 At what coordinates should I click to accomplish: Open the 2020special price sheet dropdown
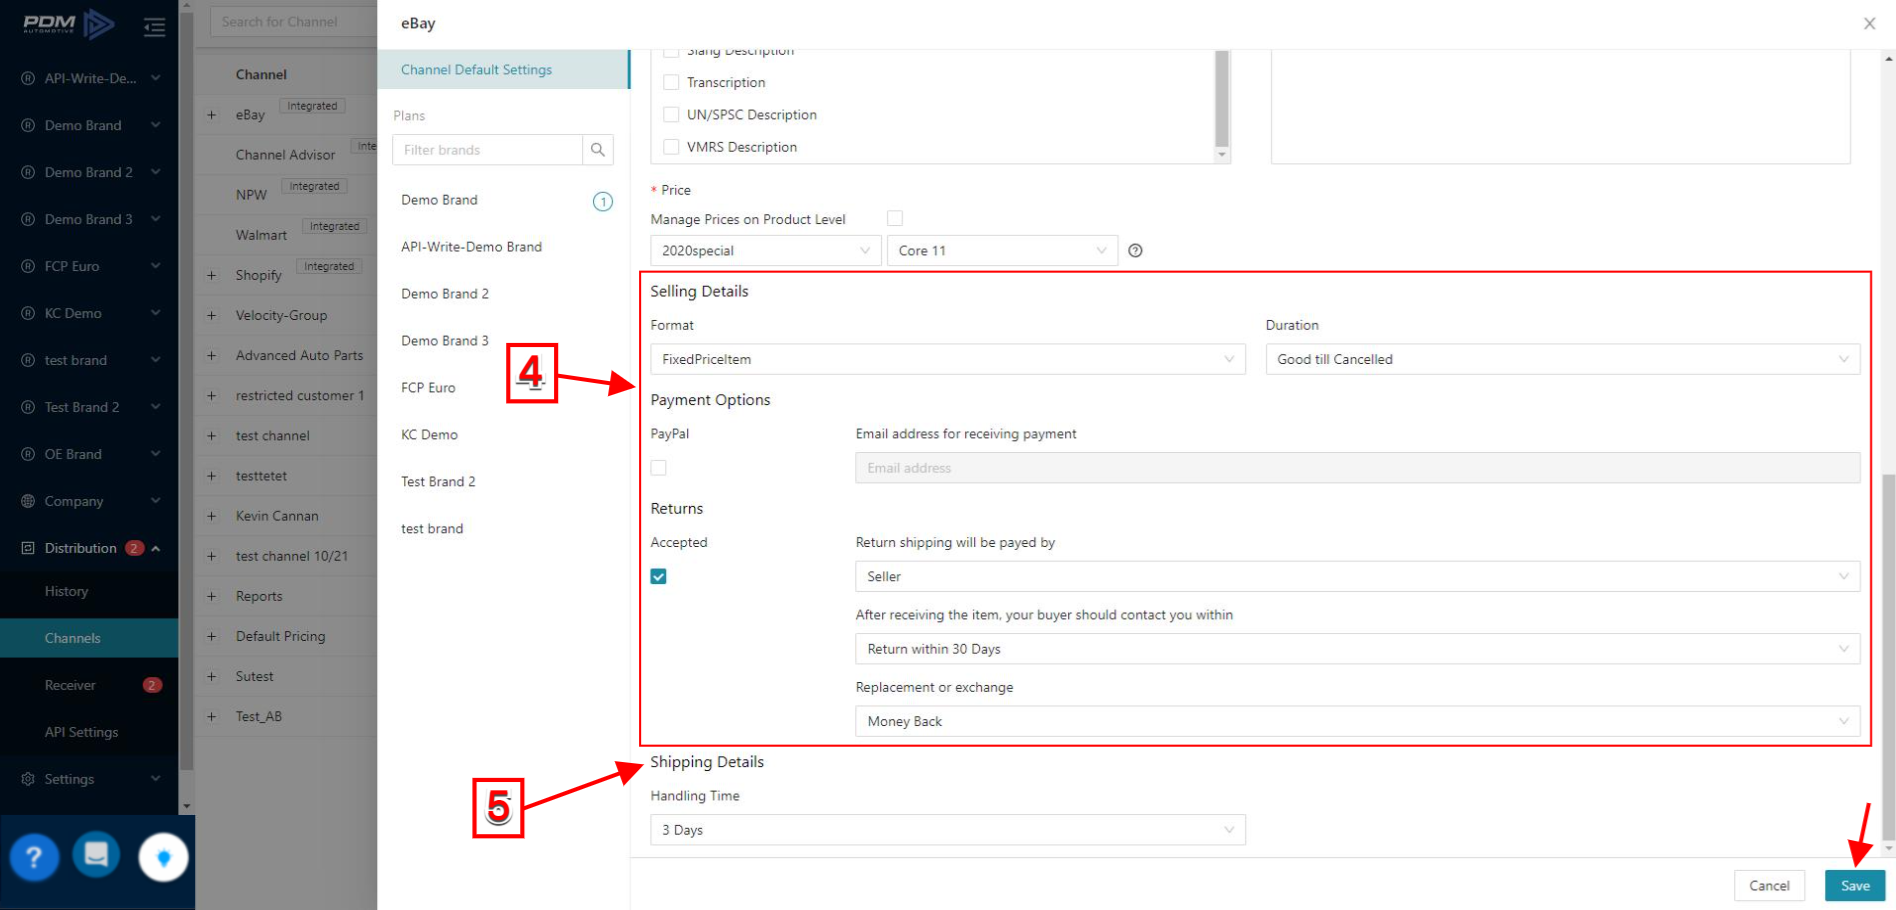pos(766,251)
